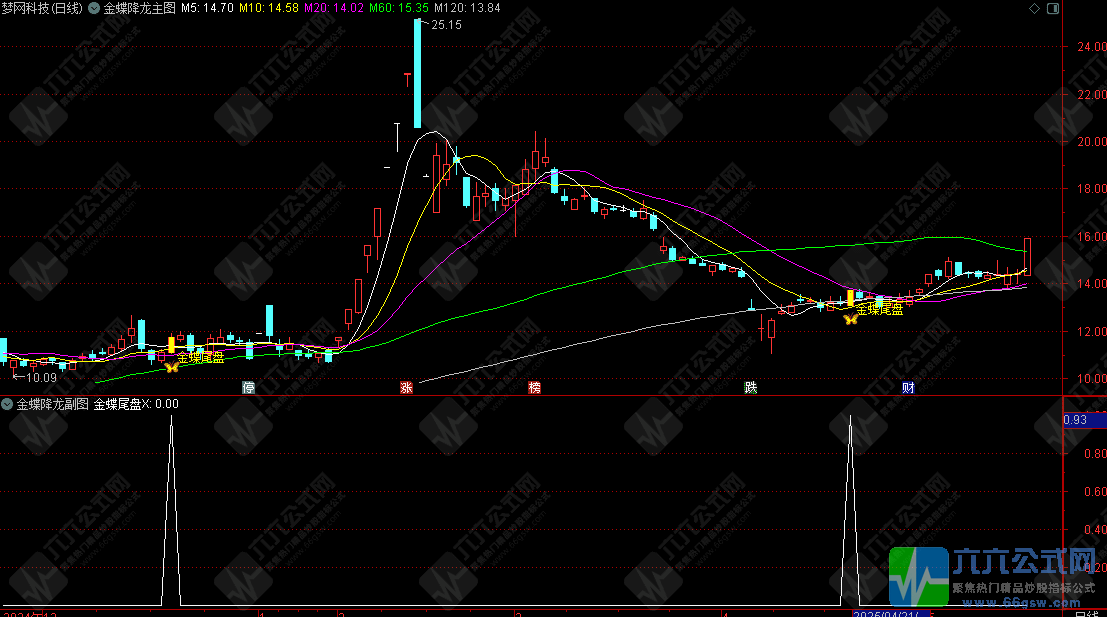
Task: Open the 日线 period selector at bottom right
Action: click(1084, 612)
